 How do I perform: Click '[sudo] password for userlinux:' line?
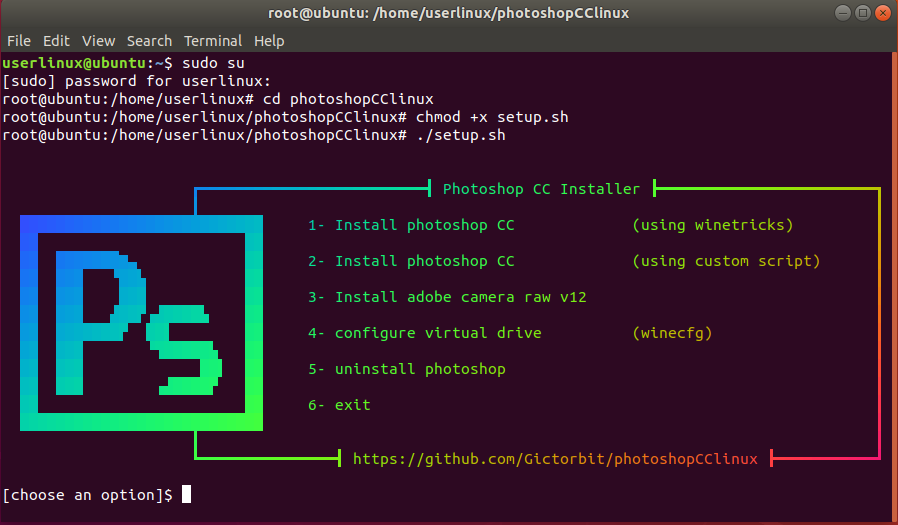coord(136,81)
